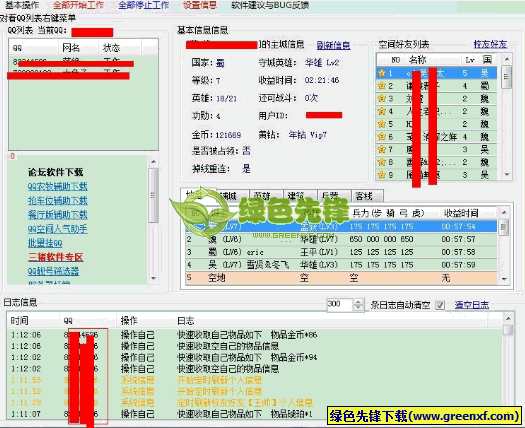The width and height of the screenshot is (525, 428).
Task: Click 状态 column header in QQ list
Action: coord(120,48)
